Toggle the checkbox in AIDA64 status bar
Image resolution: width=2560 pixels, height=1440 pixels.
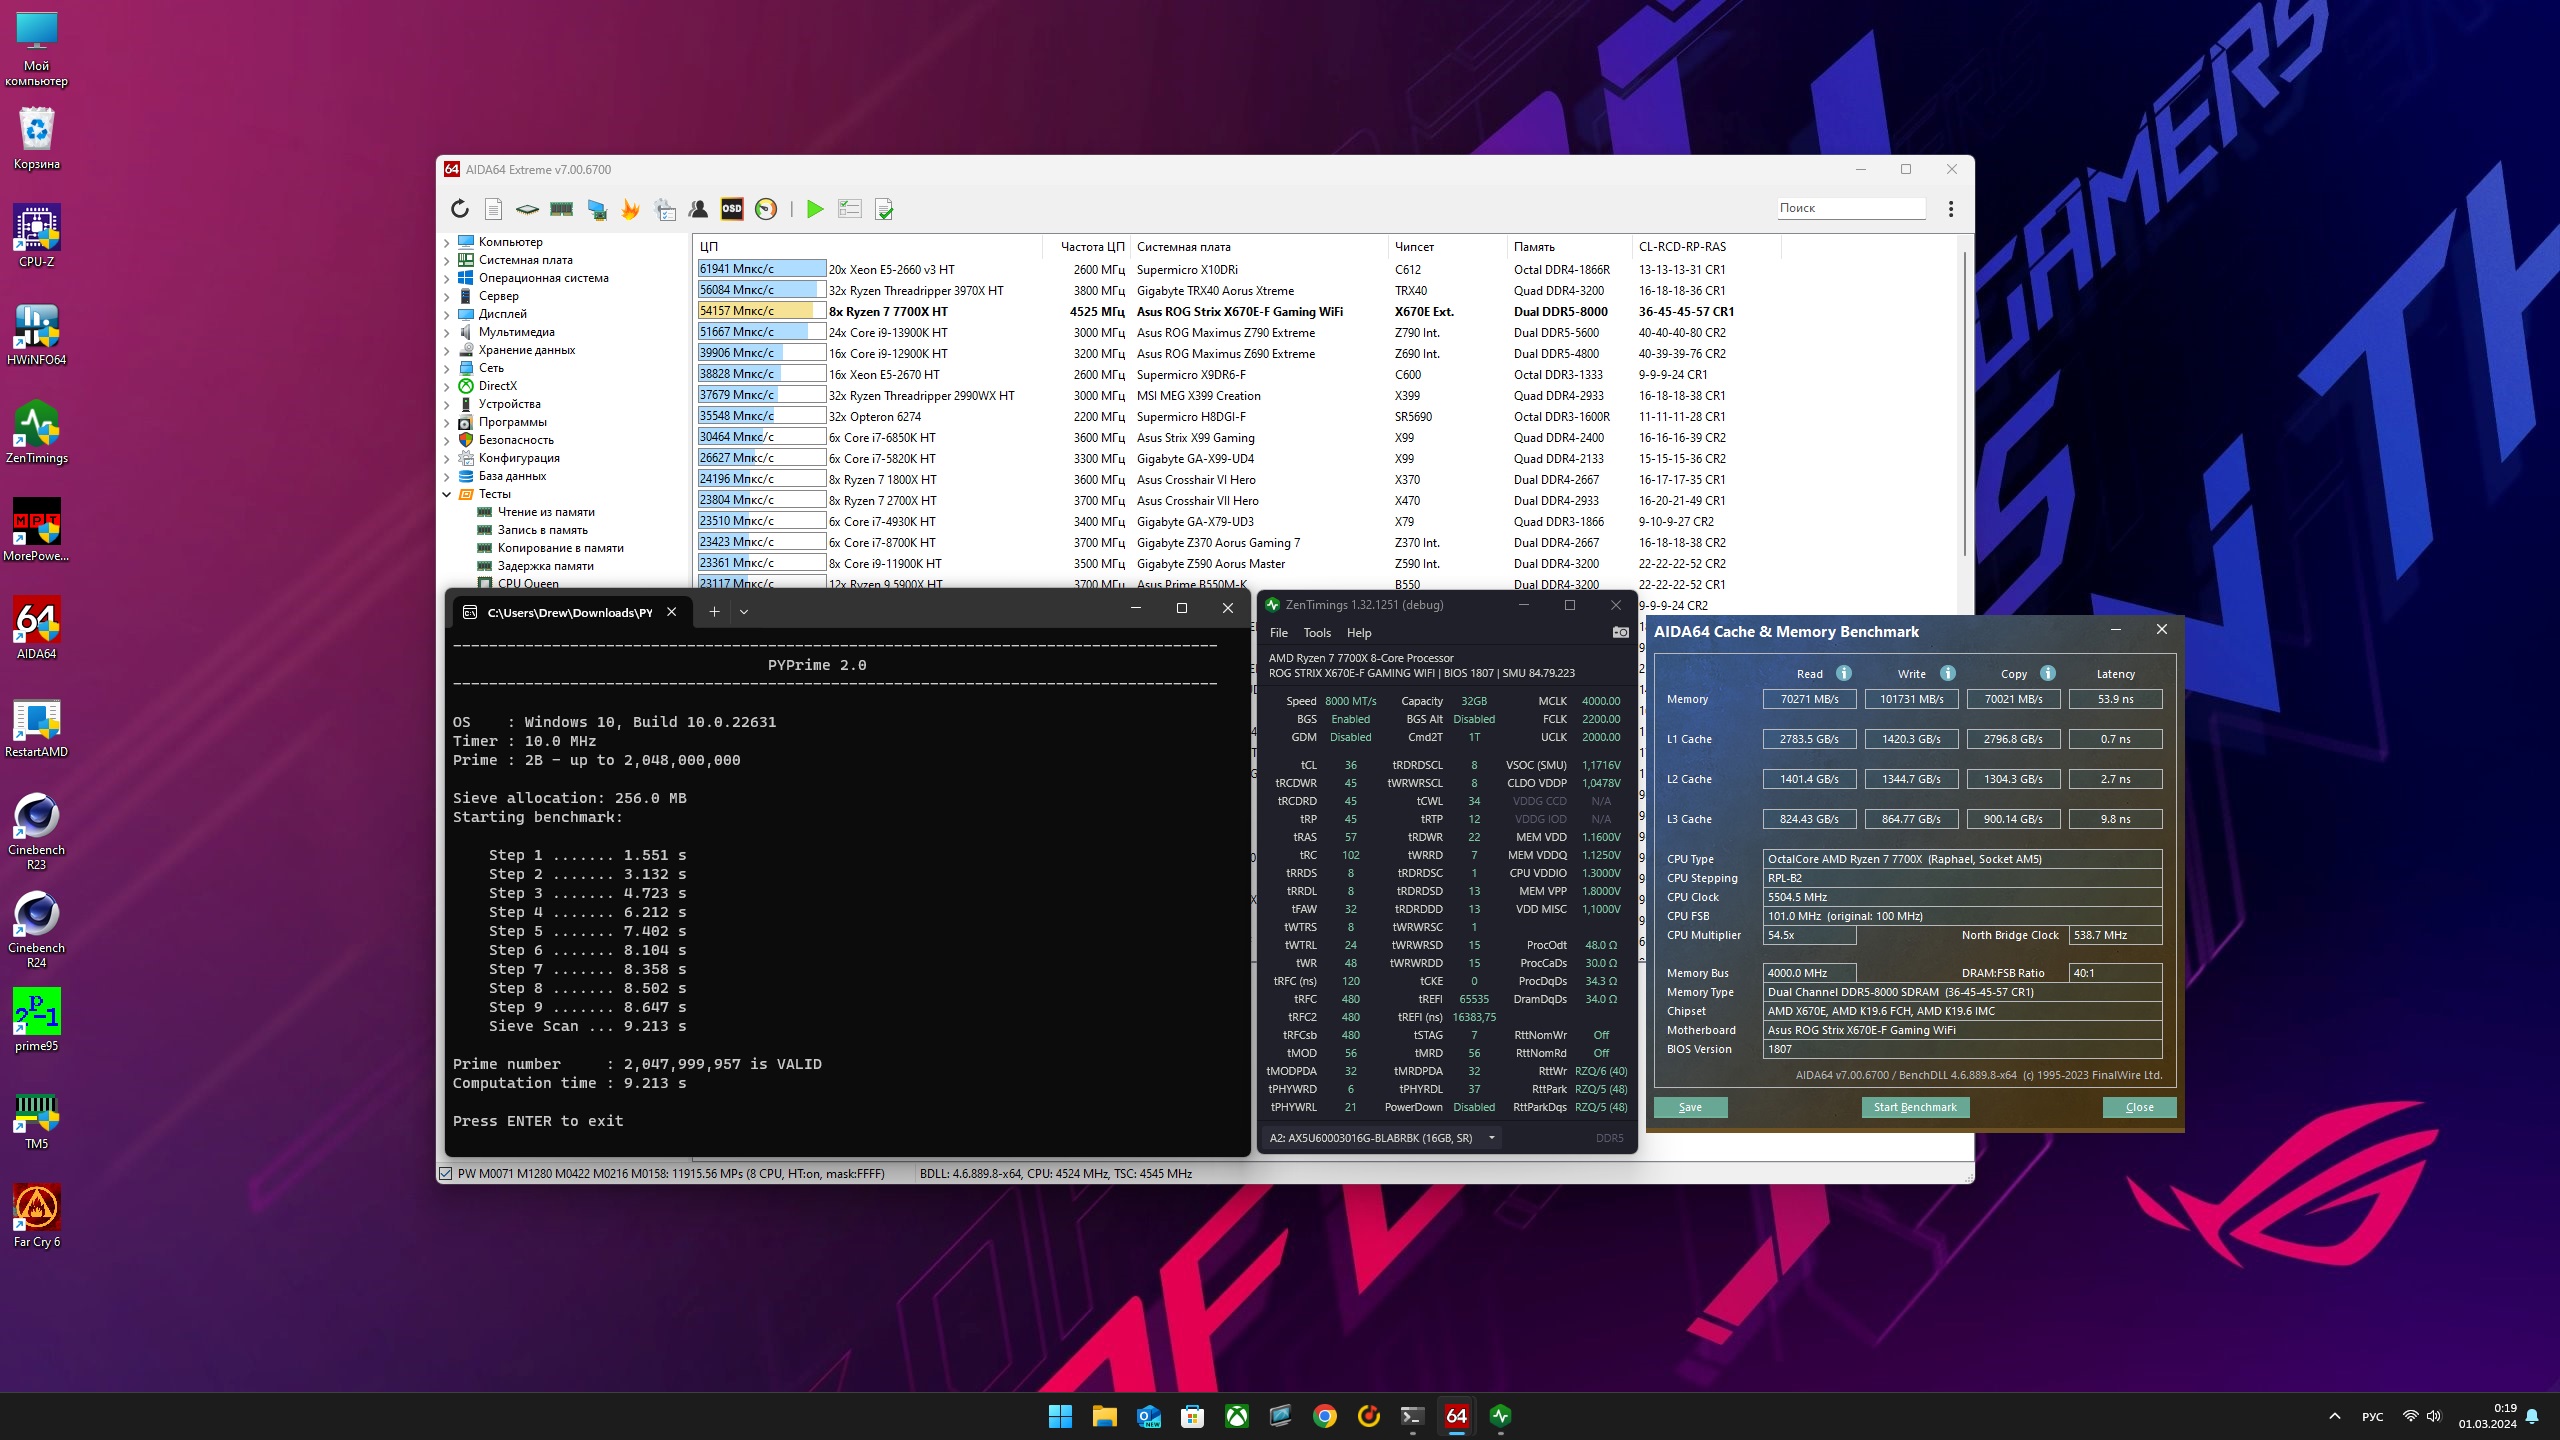[446, 1174]
